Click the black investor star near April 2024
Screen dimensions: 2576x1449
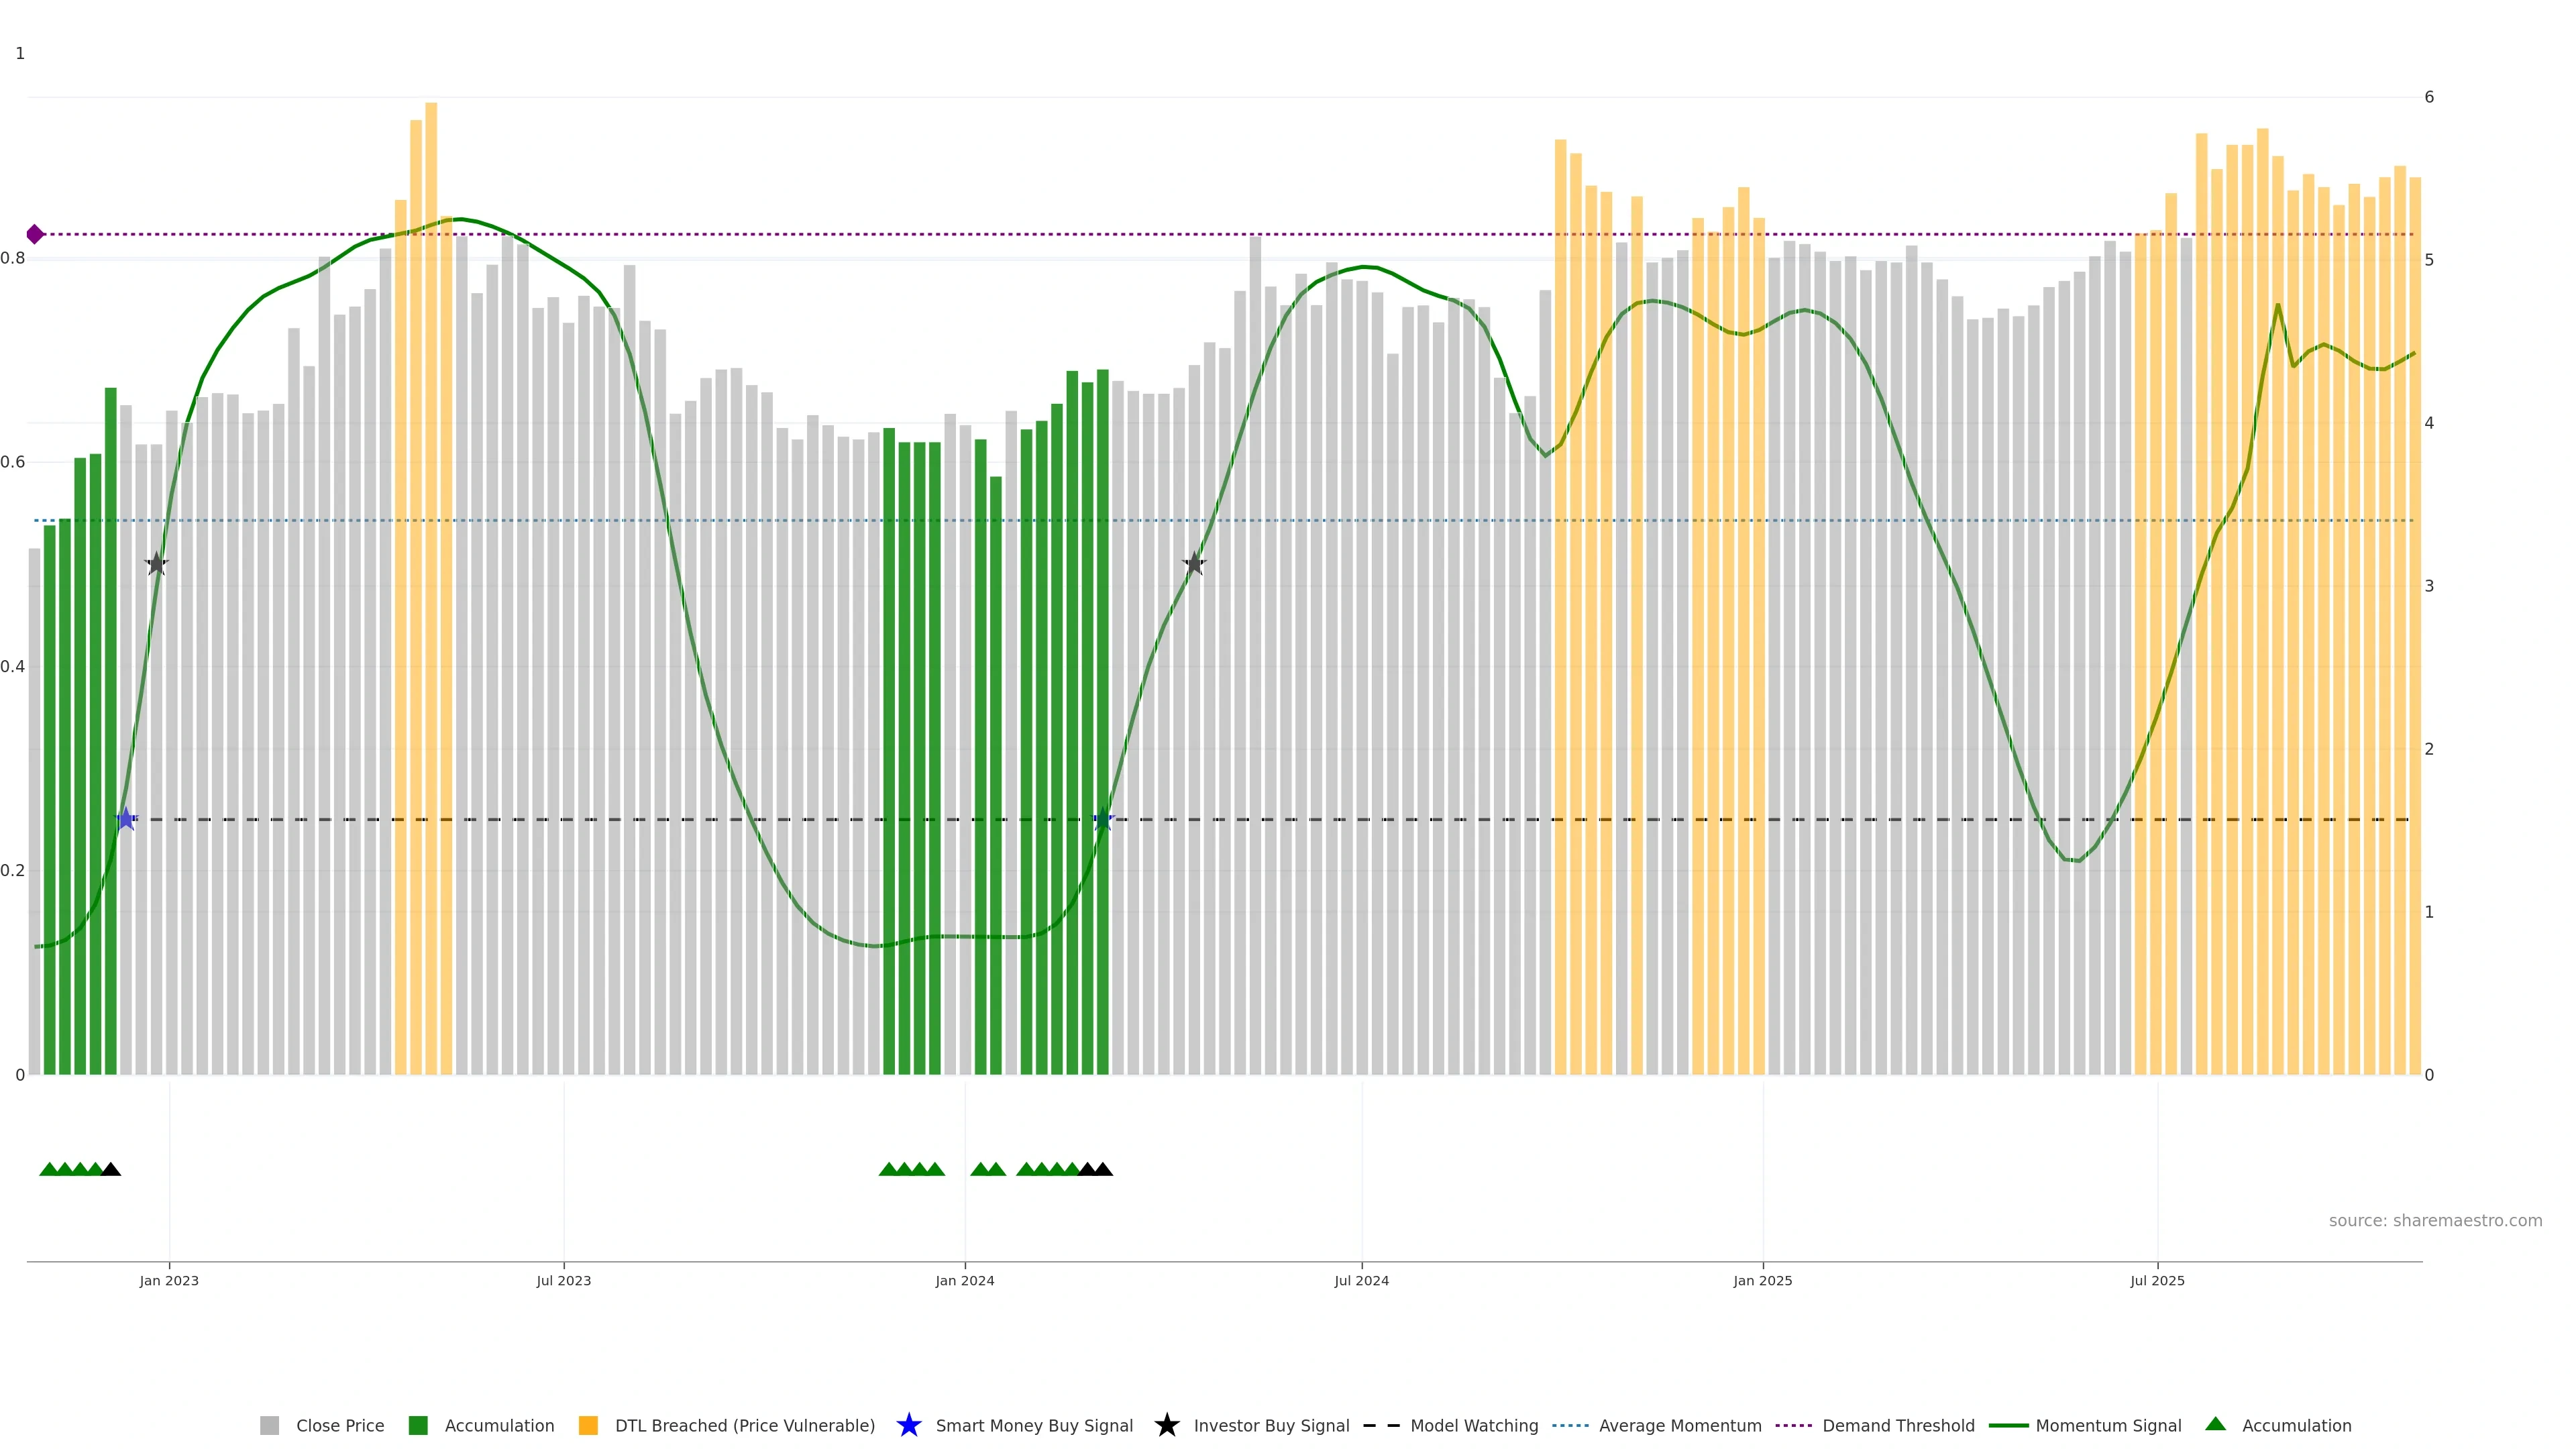1194,564
